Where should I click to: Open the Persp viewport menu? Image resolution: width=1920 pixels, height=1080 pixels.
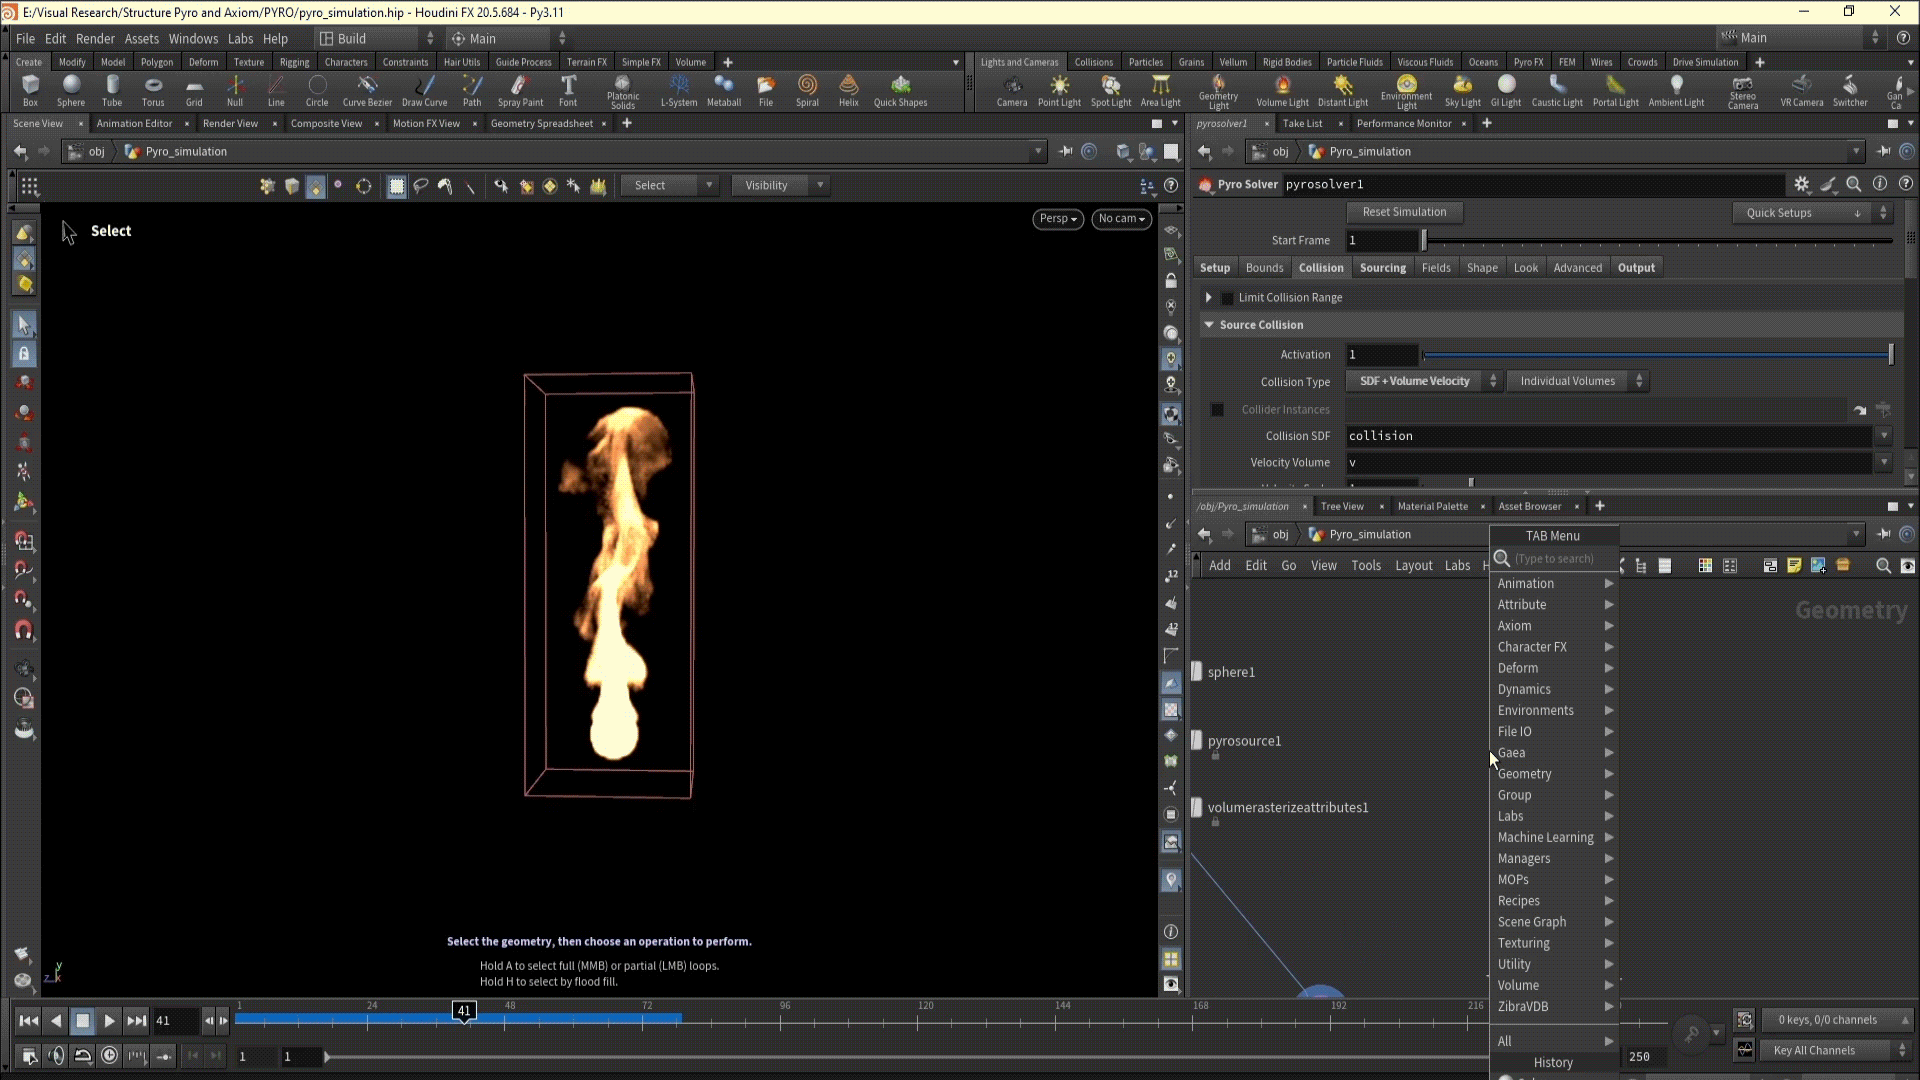[1057, 219]
